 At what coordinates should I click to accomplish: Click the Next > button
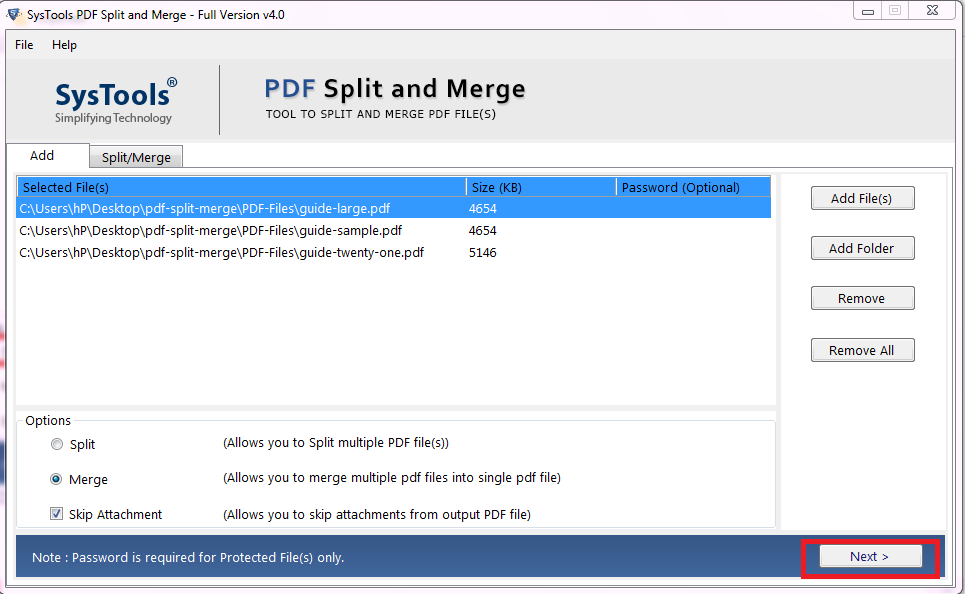click(x=870, y=556)
